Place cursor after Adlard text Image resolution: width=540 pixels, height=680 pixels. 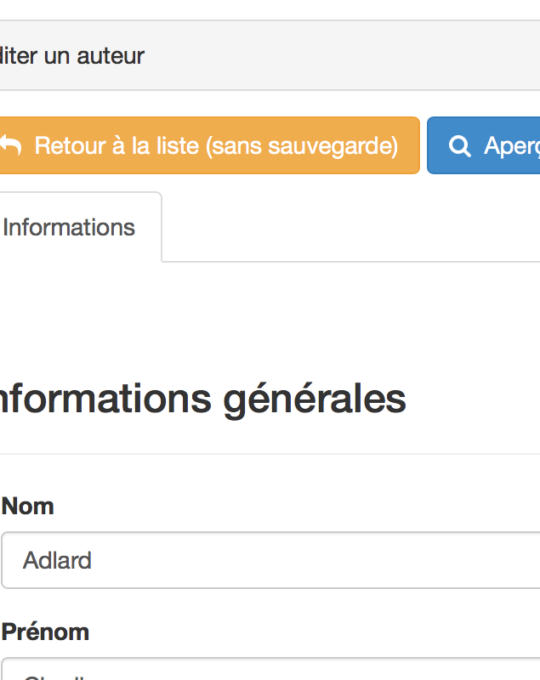92,560
